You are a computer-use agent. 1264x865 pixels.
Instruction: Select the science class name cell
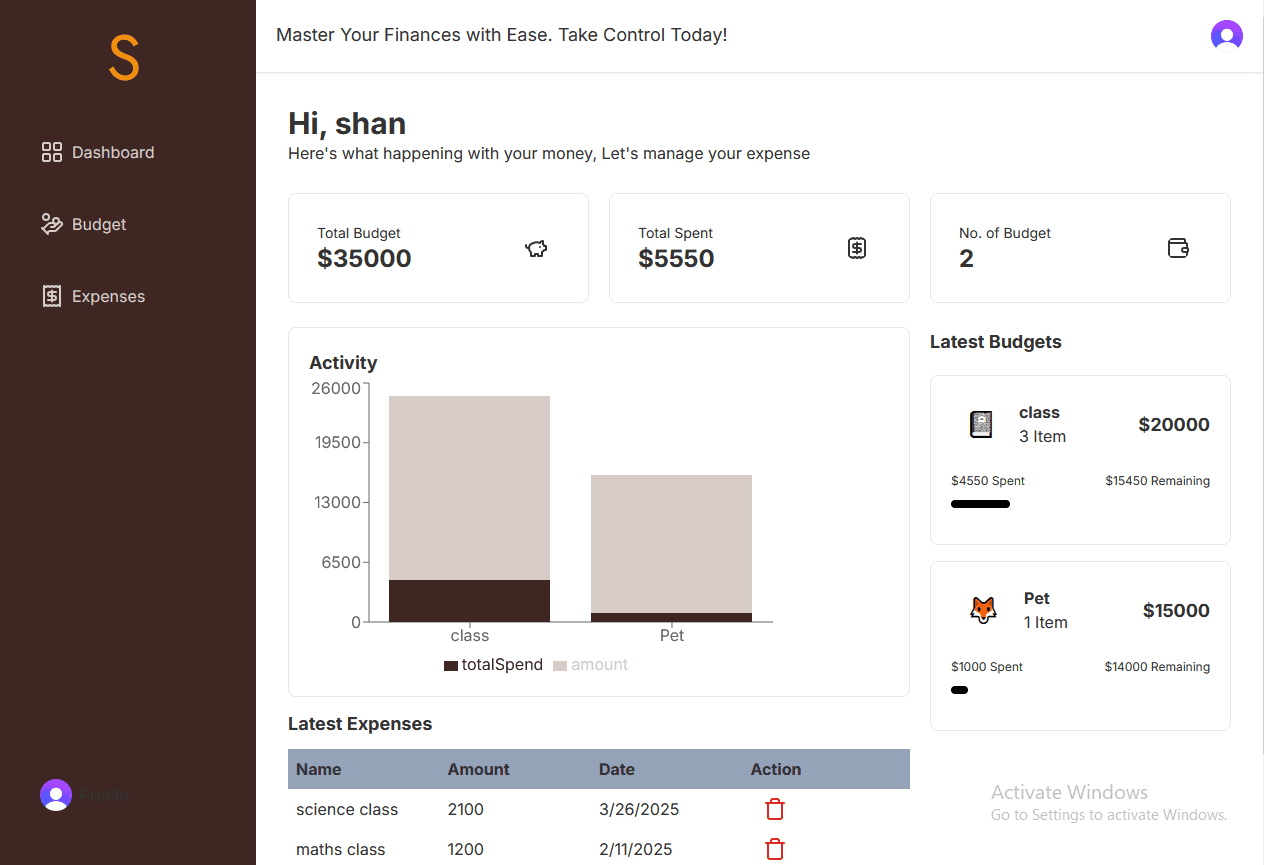click(x=347, y=809)
